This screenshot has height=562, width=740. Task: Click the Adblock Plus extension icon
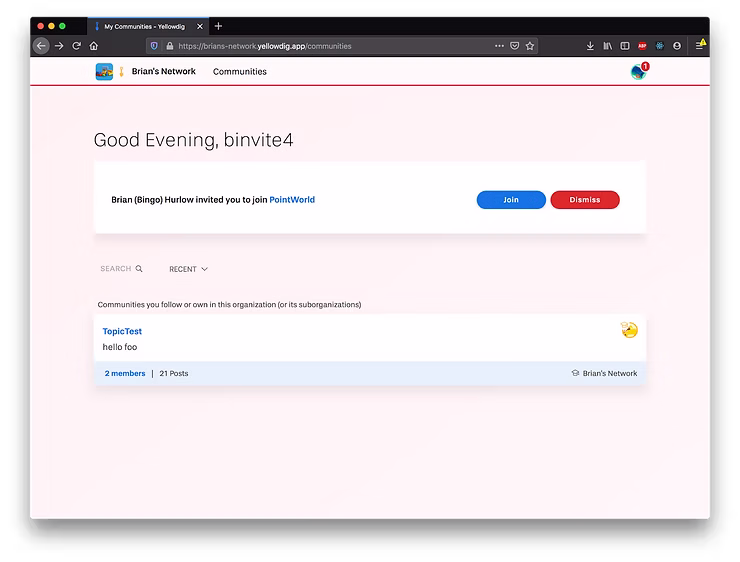(x=642, y=46)
